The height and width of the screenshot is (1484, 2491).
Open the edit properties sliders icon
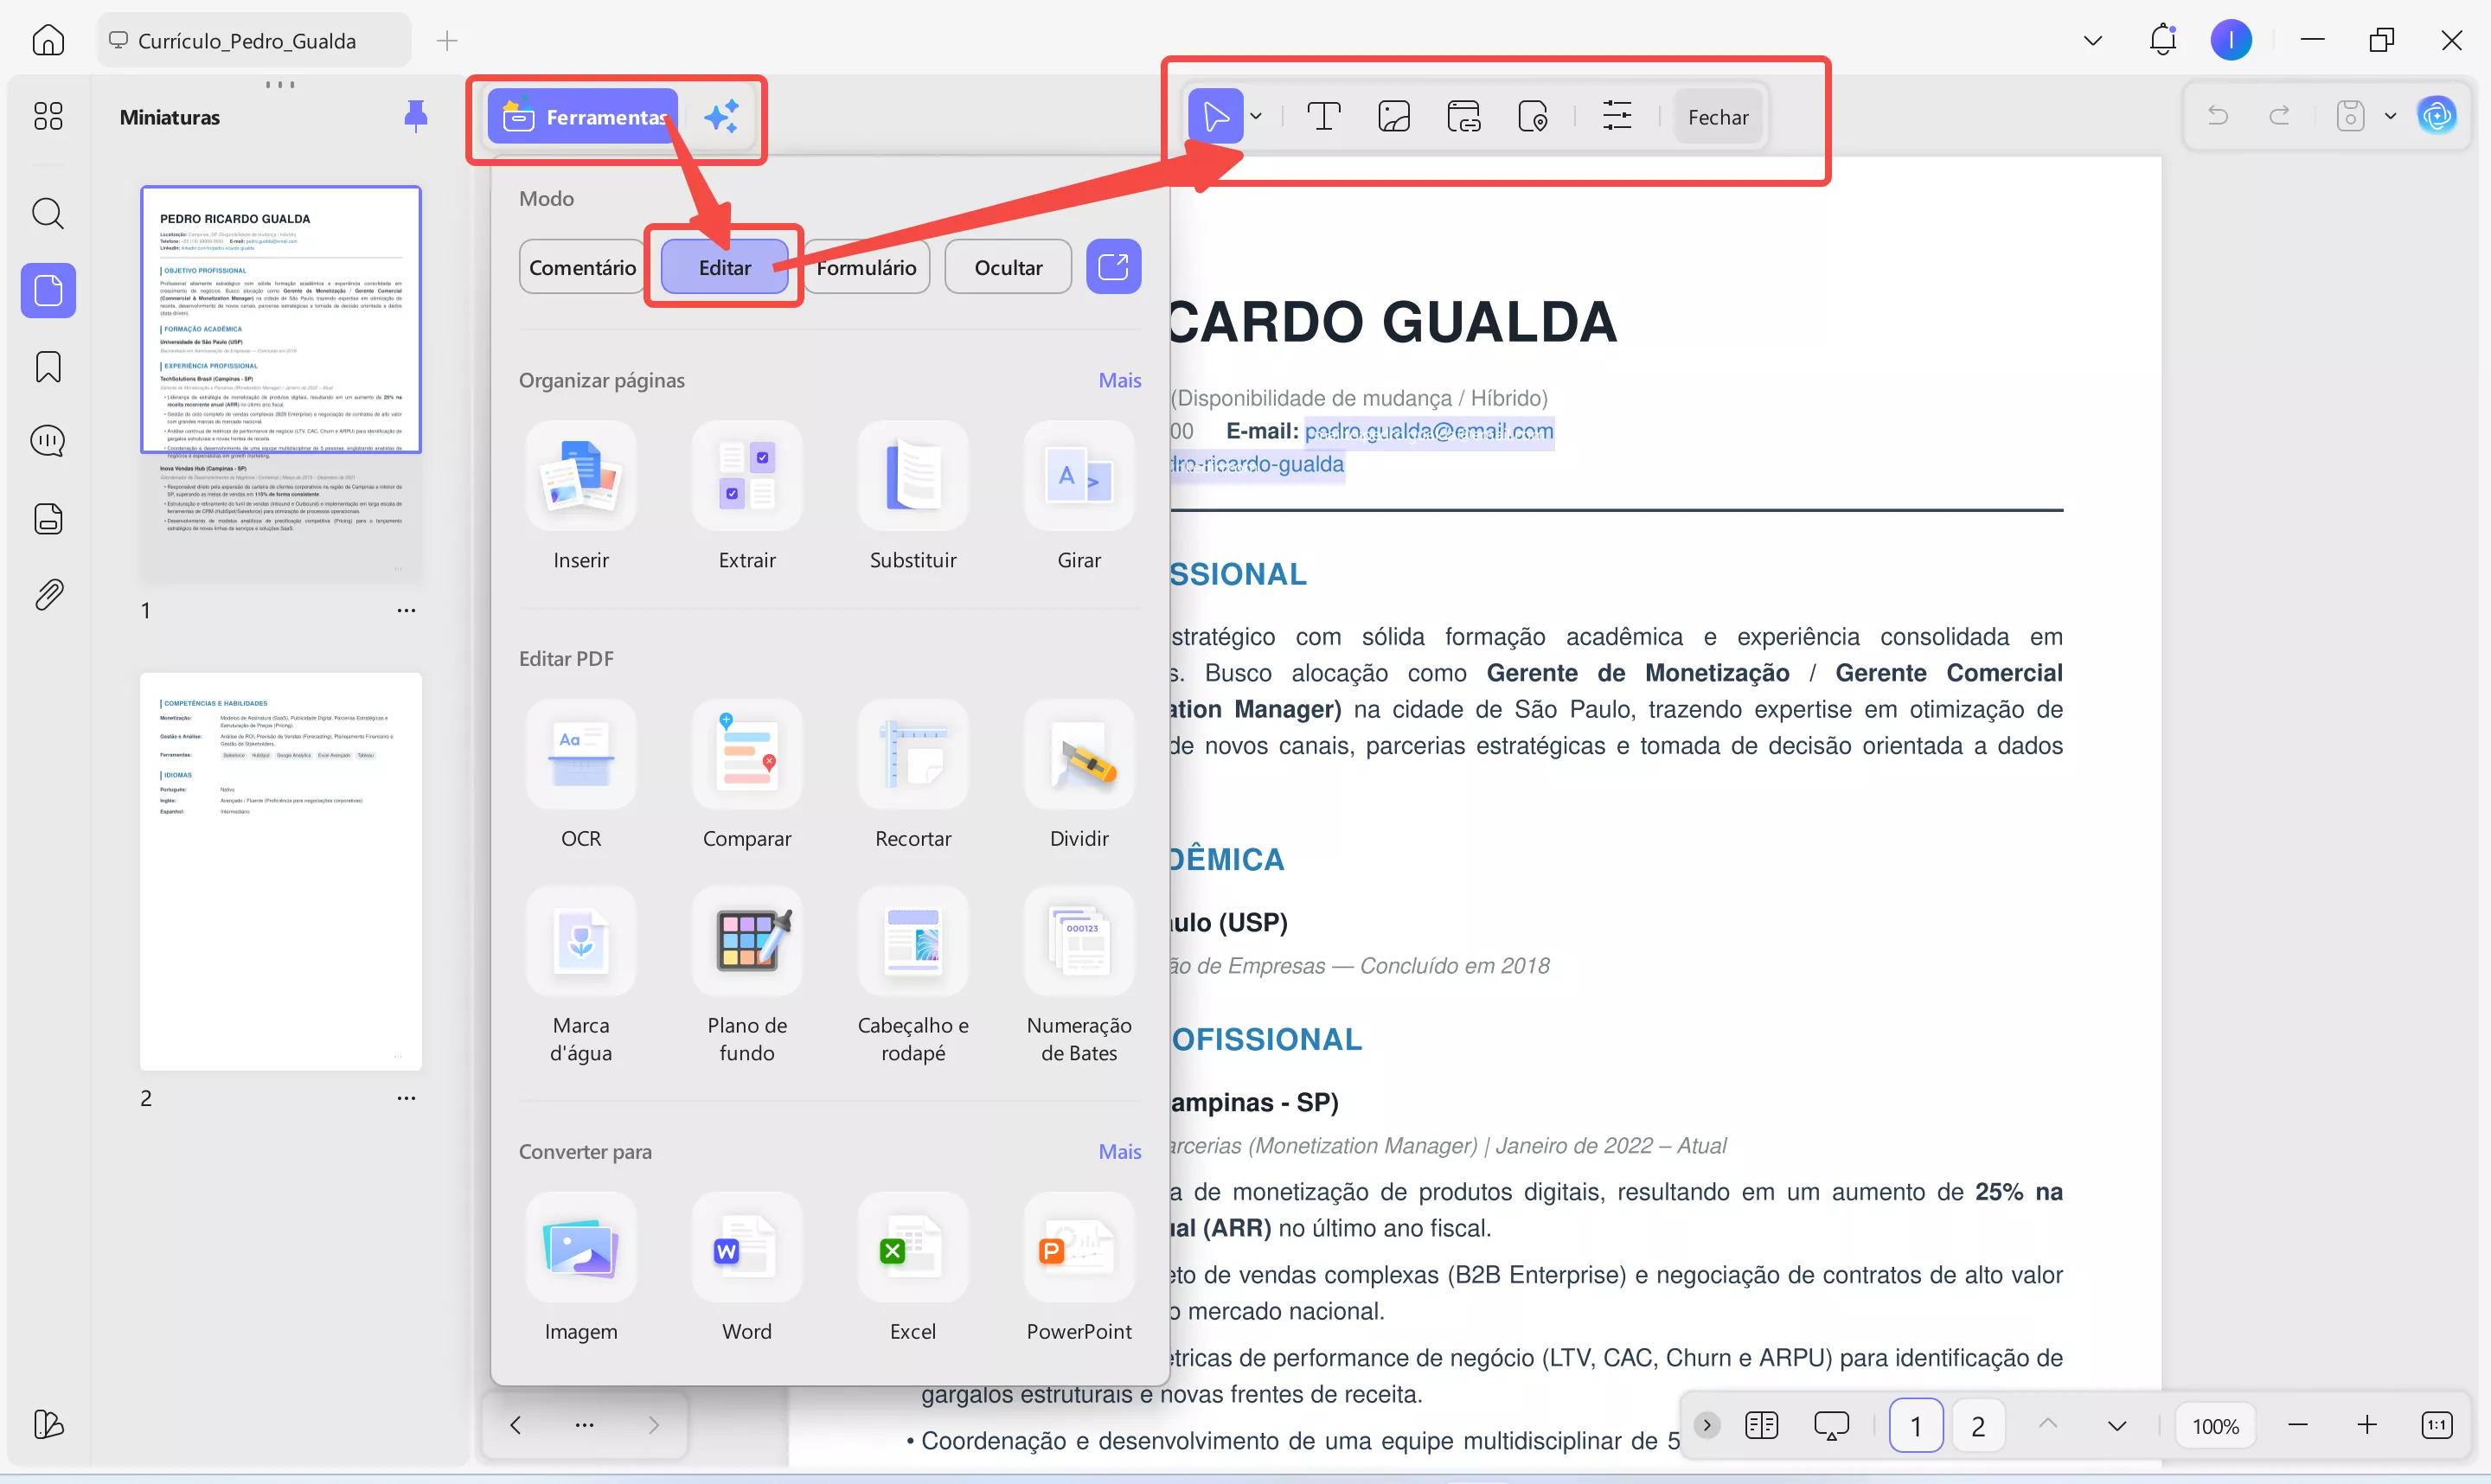click(1616, 117)
